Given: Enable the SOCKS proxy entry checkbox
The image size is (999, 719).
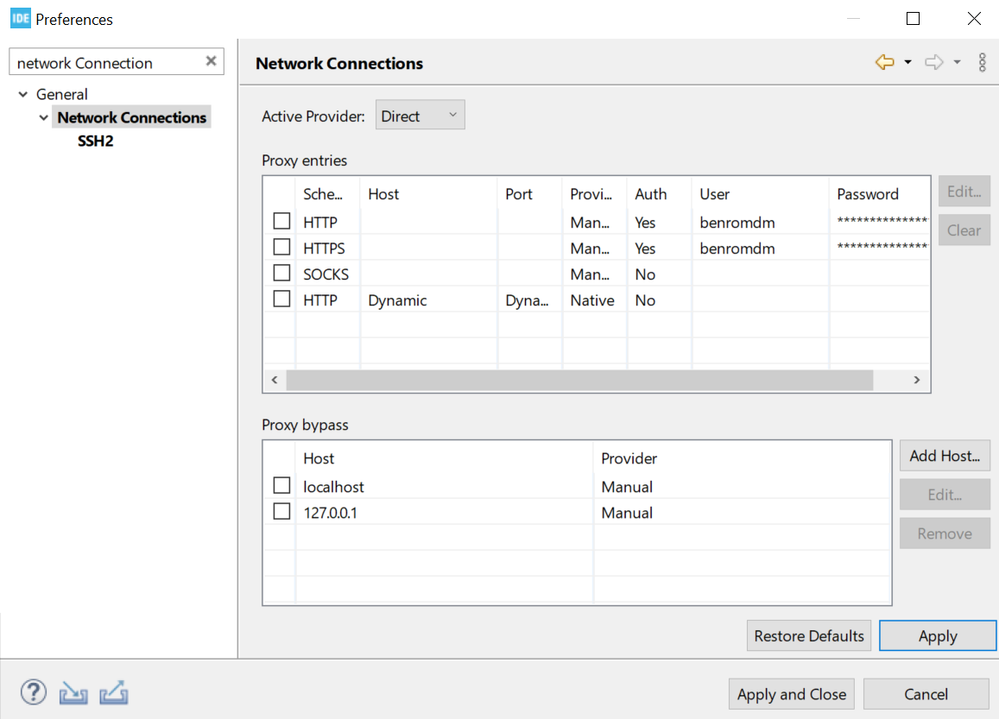Looking at the screenshot, I should (x=282, y=273).
